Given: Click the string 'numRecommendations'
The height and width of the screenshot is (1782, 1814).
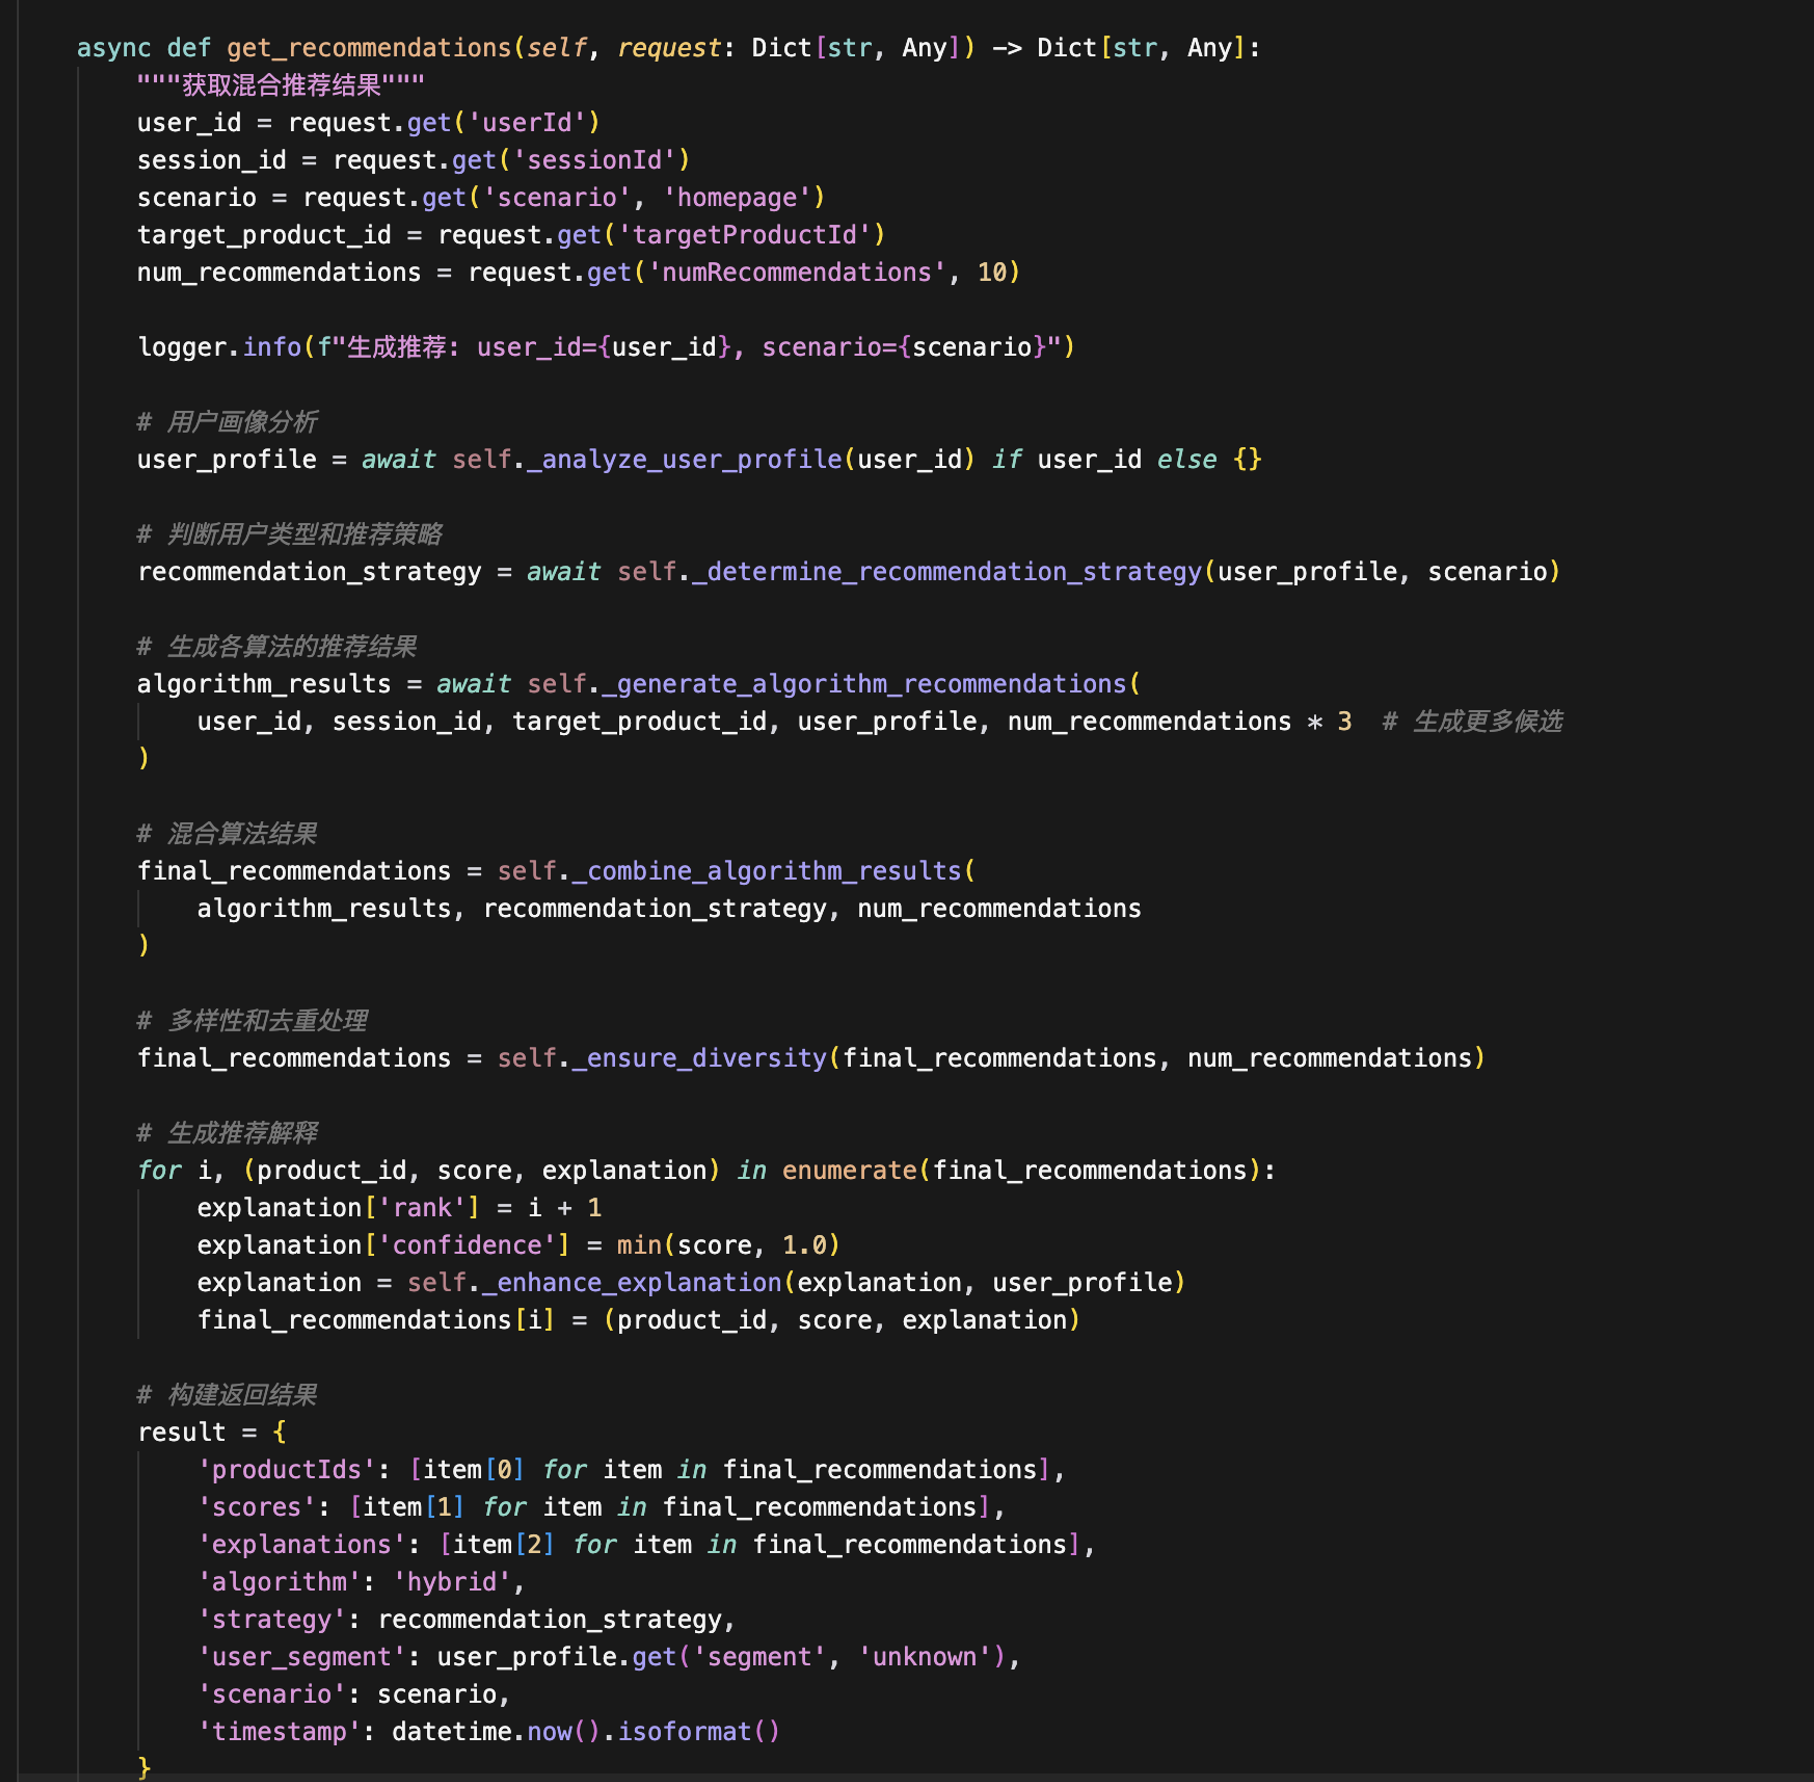Looking at the screenshot, I should pyautogui.click(x=797, y=272).
